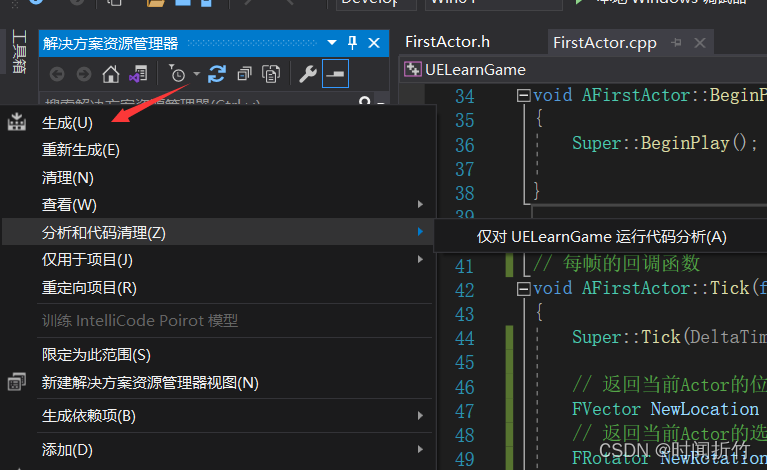The height and width of the screenshot is (470, 767).
Task: Select 重定向项目(R) menu entry
Action: [218, 288]
